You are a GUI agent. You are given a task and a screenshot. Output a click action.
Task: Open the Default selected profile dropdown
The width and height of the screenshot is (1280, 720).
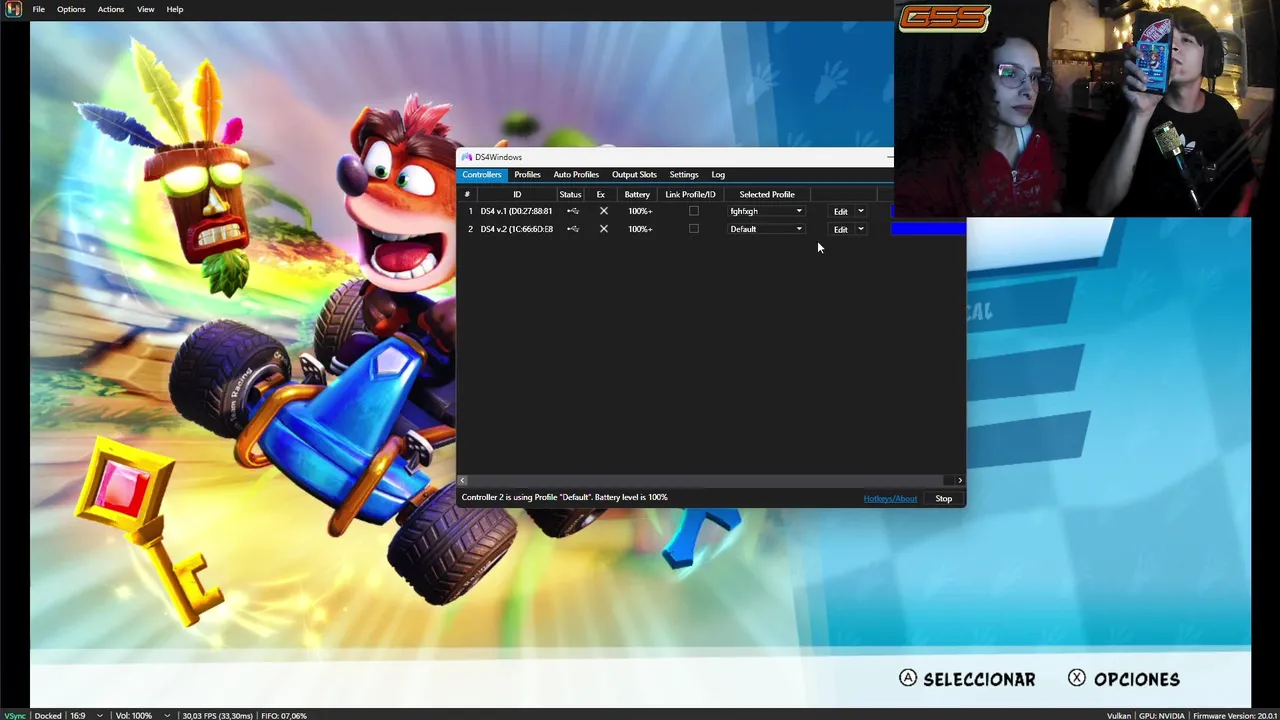[766, 229]
